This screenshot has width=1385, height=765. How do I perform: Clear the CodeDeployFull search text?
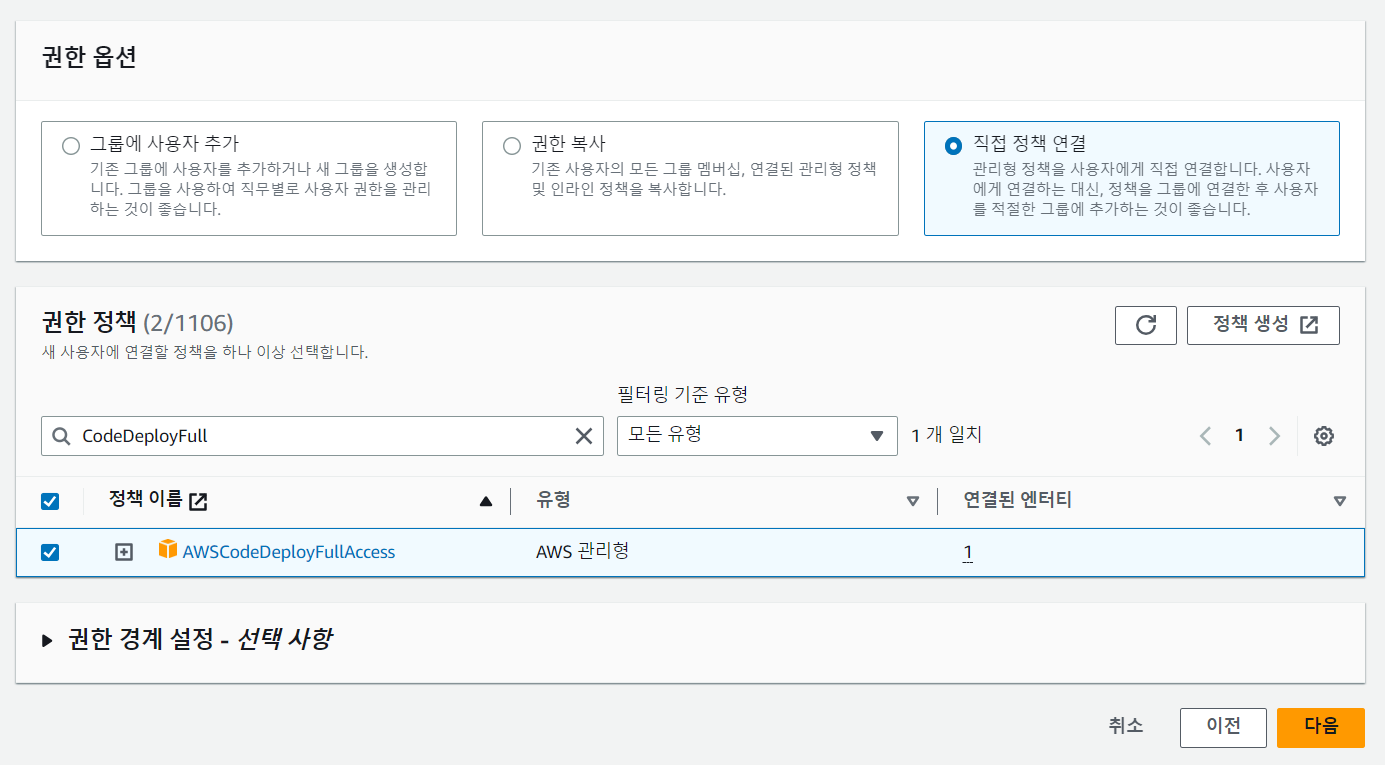click(x=583, y=436)
